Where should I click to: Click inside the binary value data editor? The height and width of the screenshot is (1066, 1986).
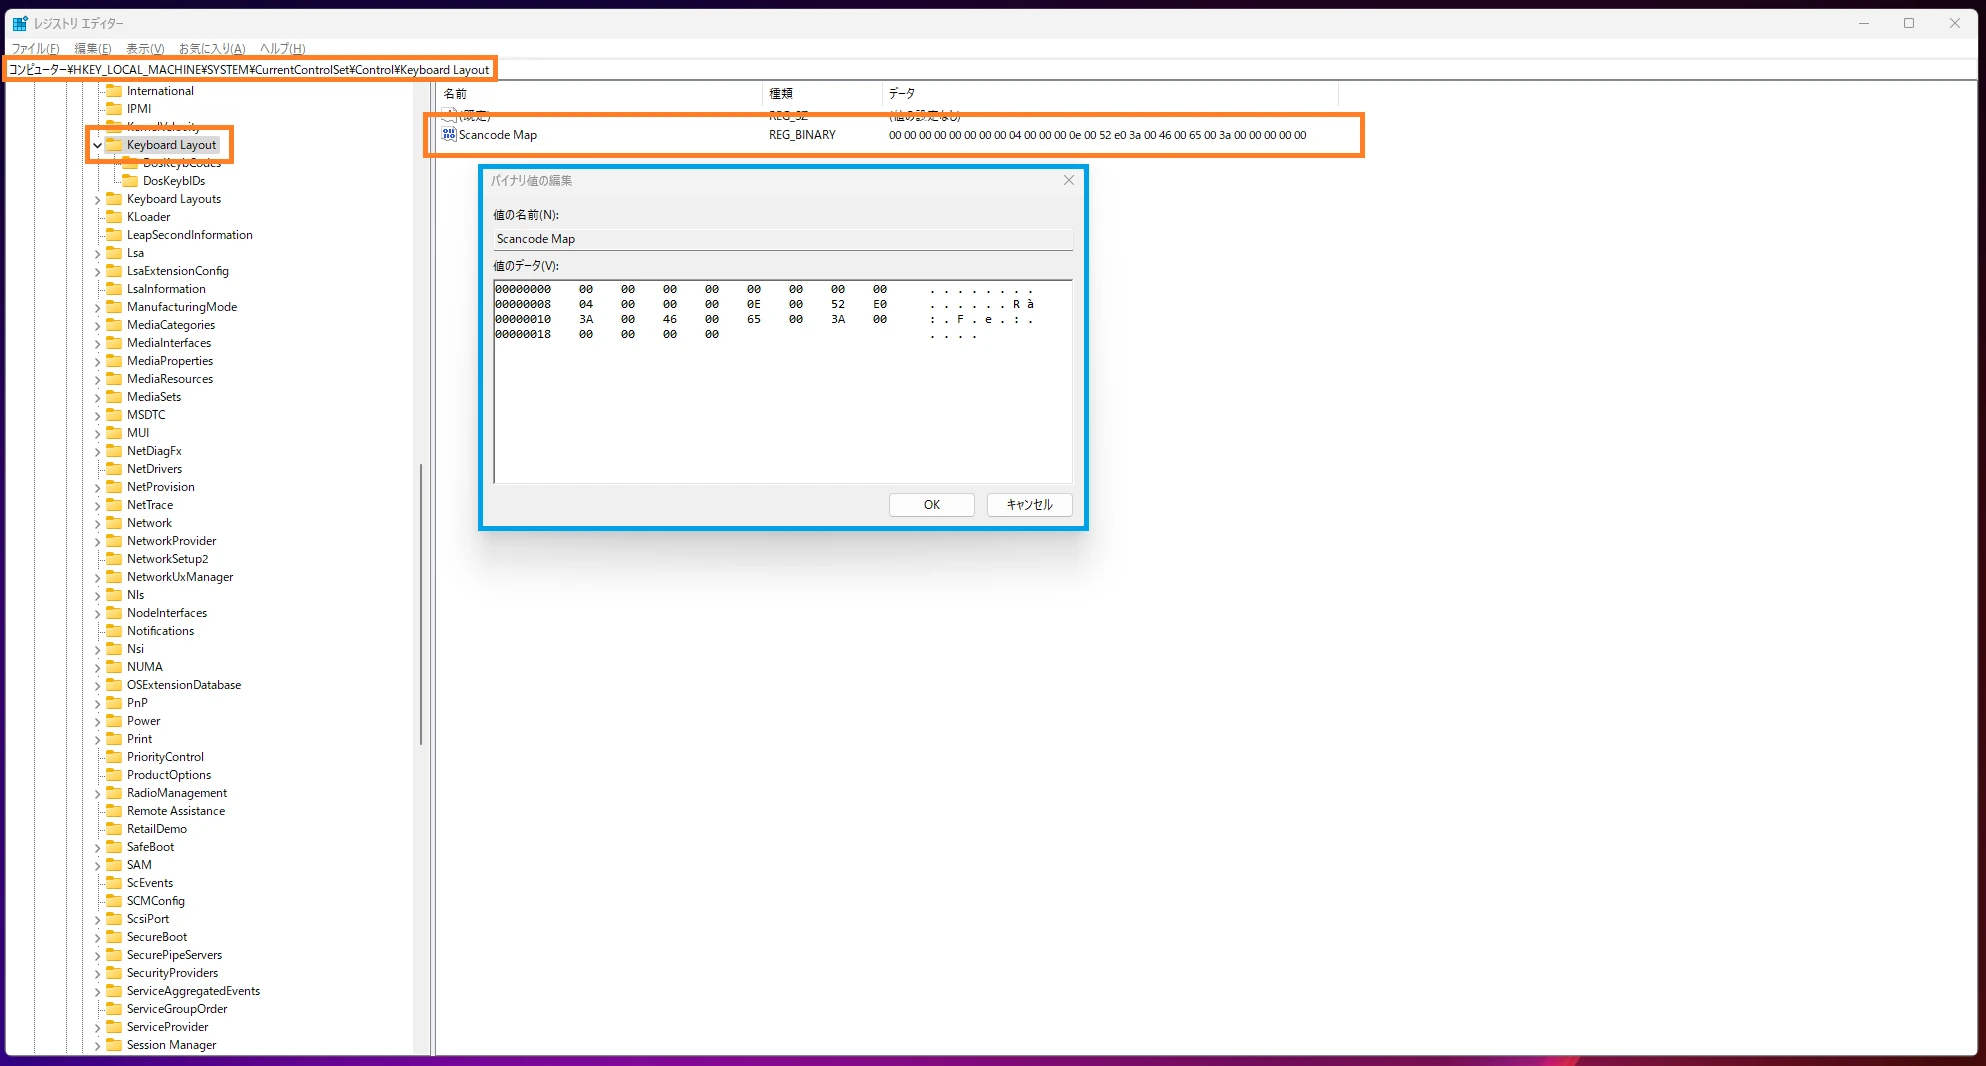(x=782, y=382)
